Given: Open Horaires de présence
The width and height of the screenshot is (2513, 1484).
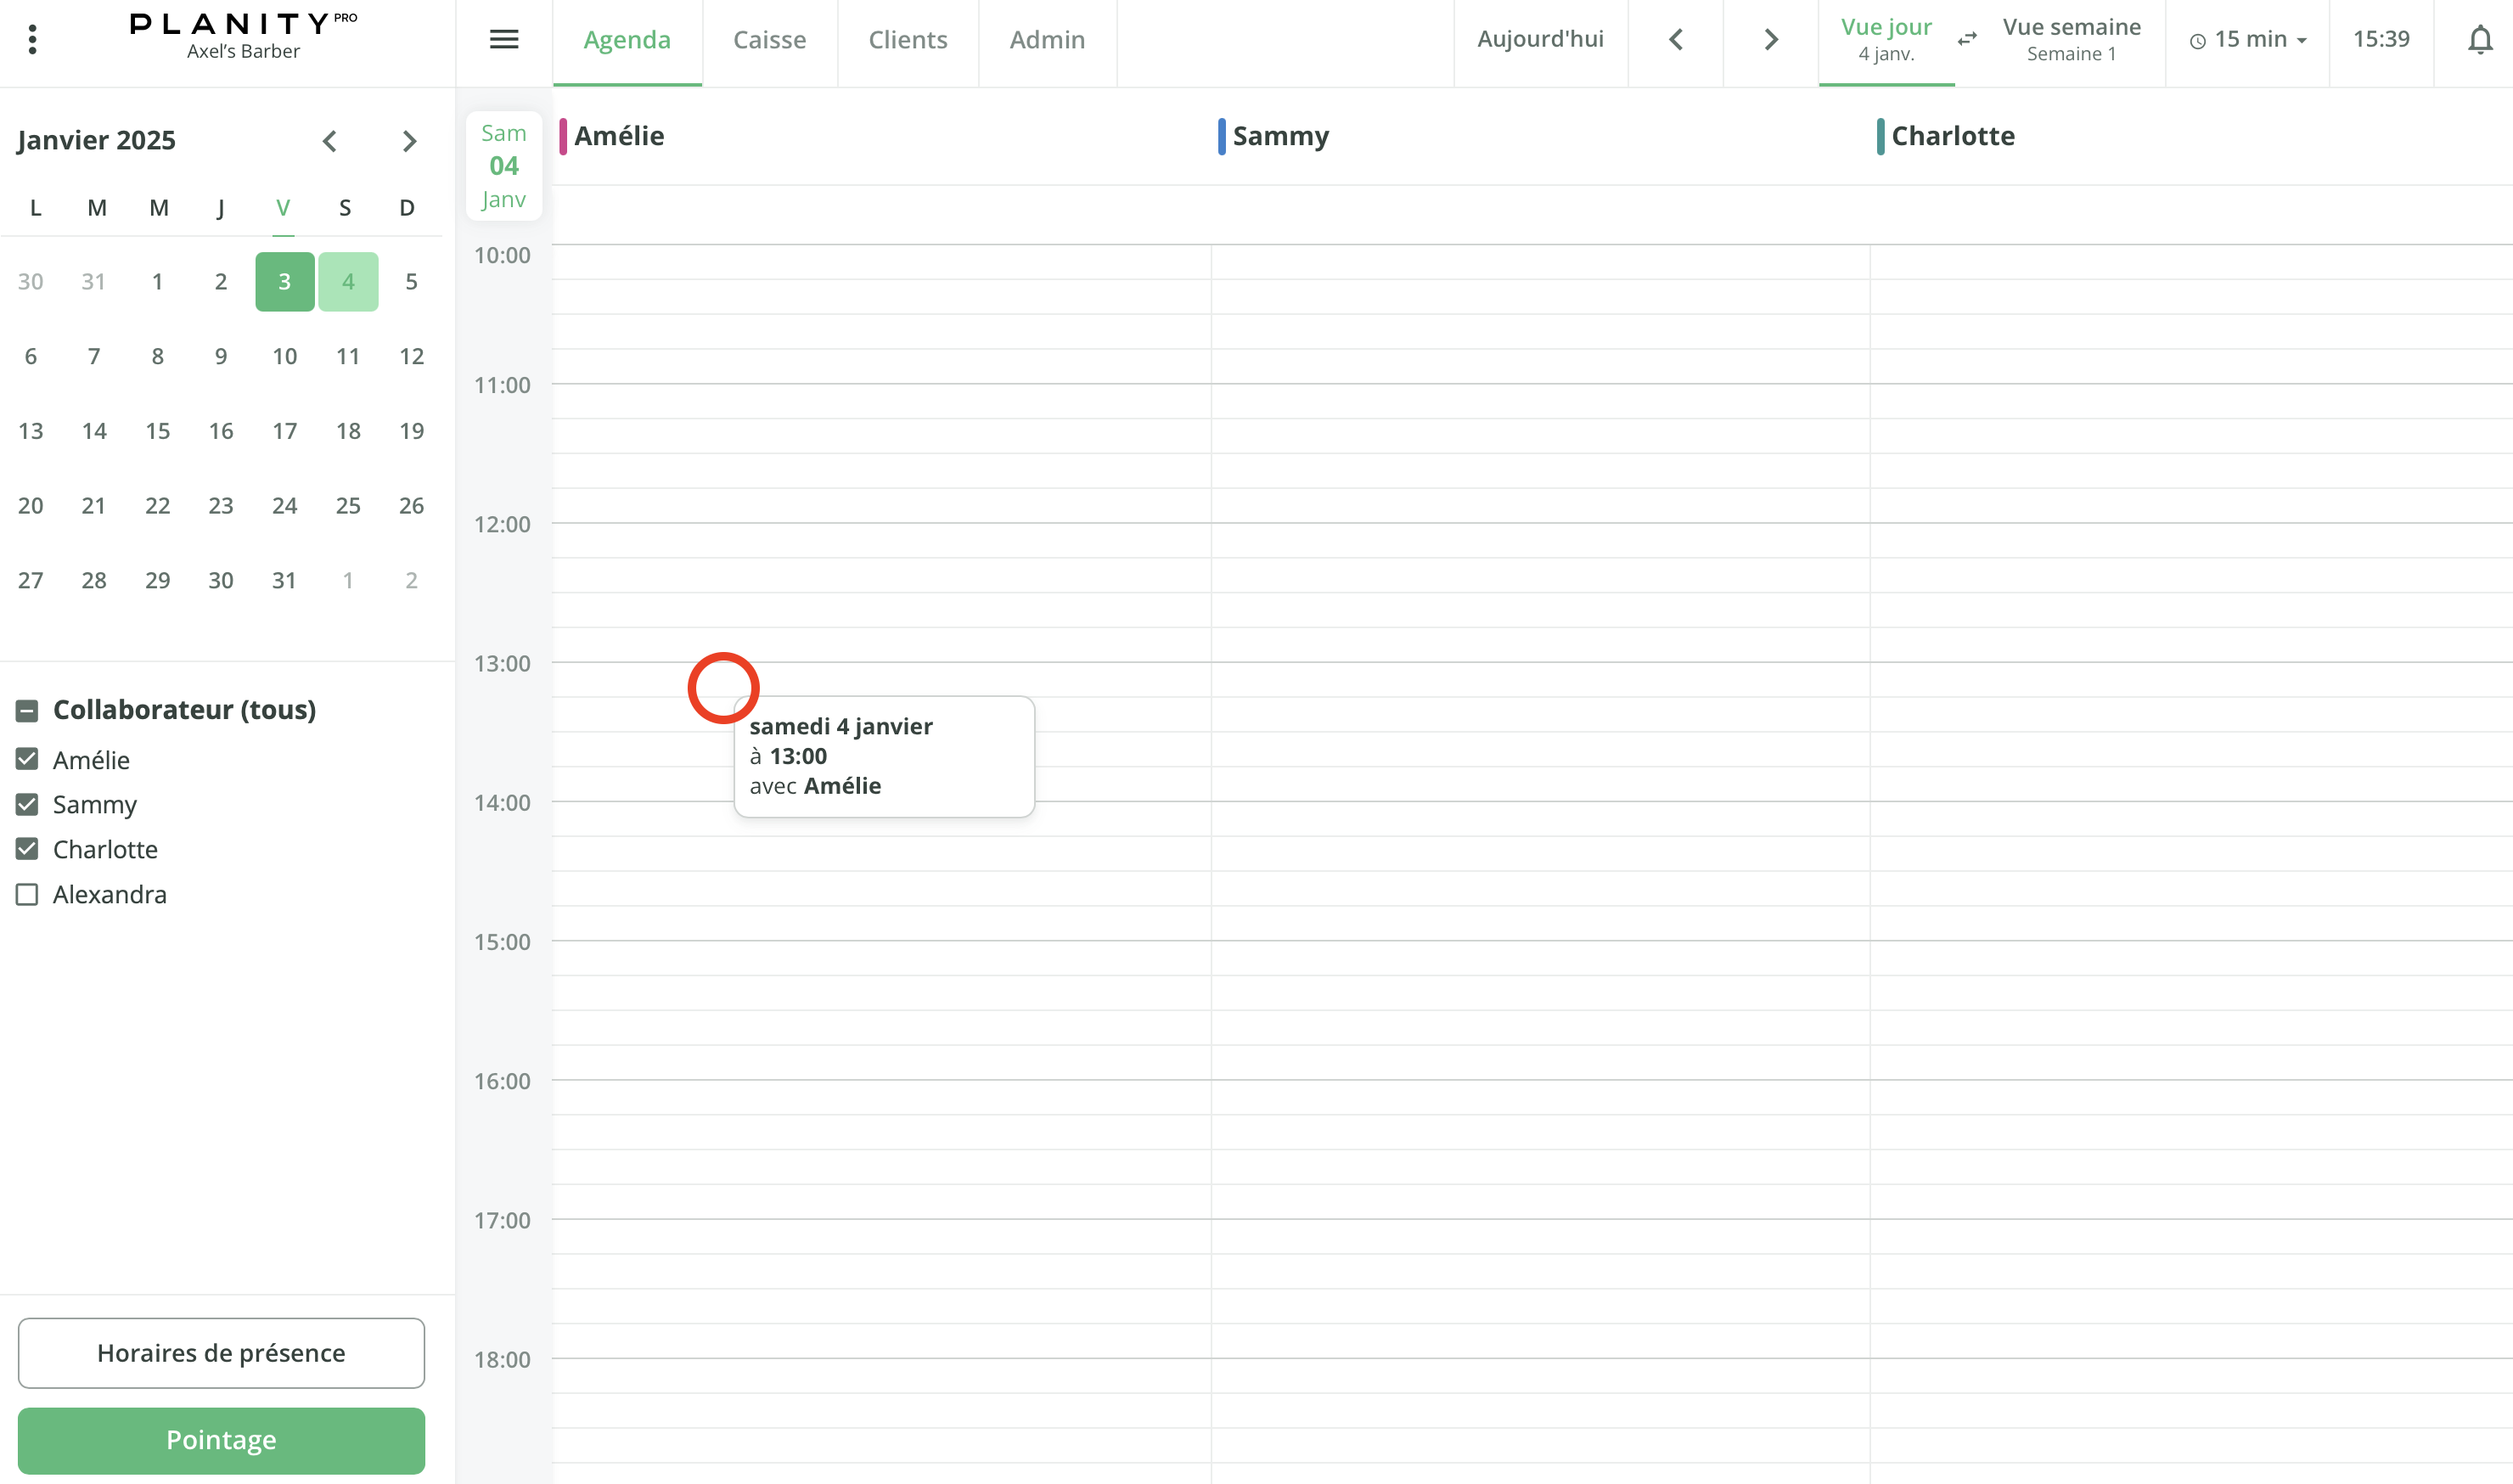Looking at the screenshot, I should (x=221, y=1352).
